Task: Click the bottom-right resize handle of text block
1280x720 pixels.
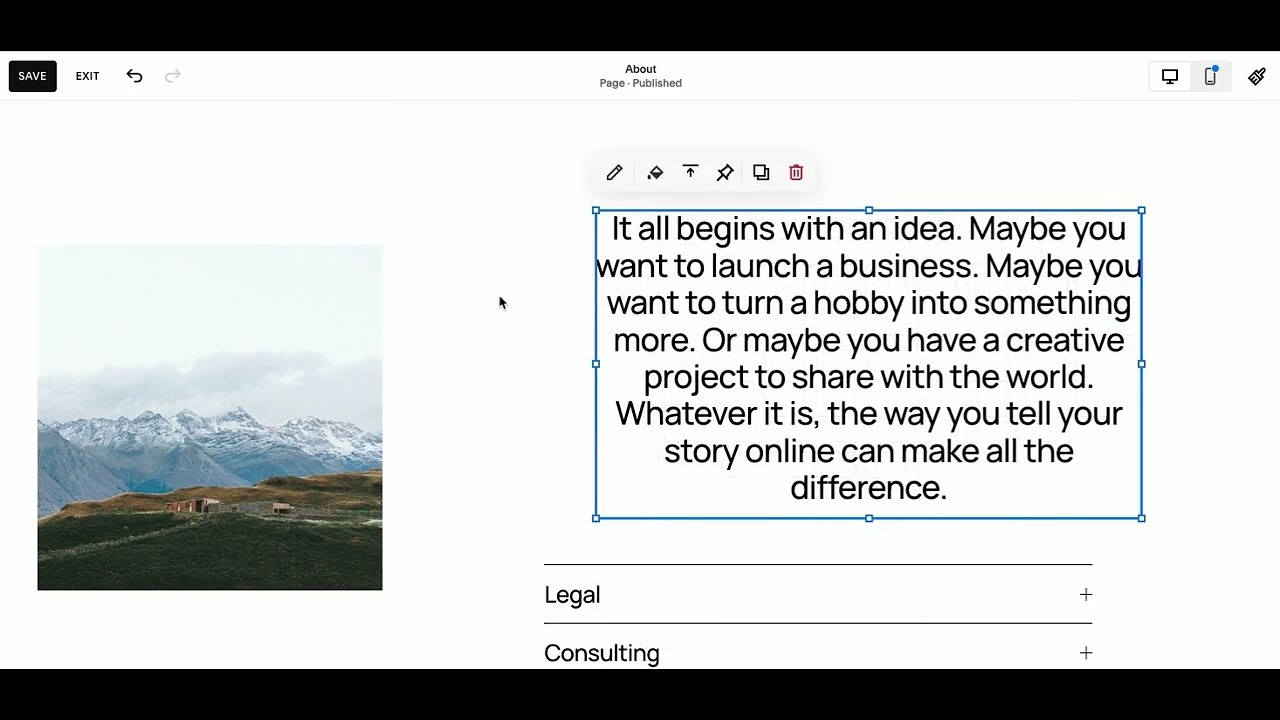Action: [1142, 518]
